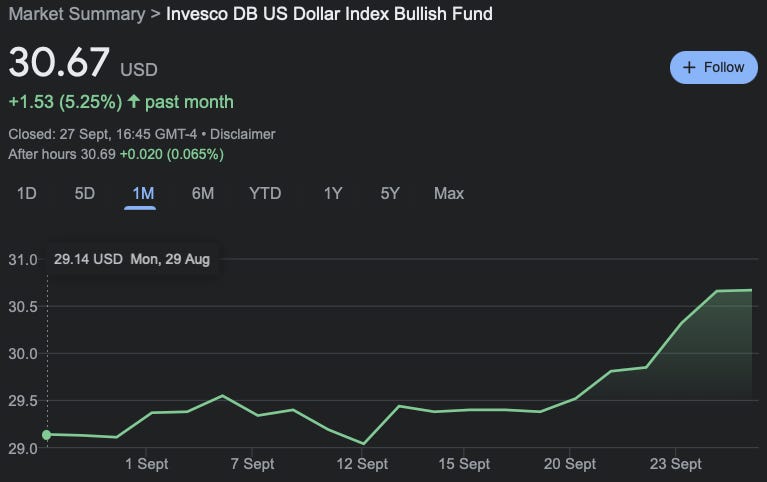Switch to the 5Y chart range
767x482 pixels.
(x=390, y=193)
